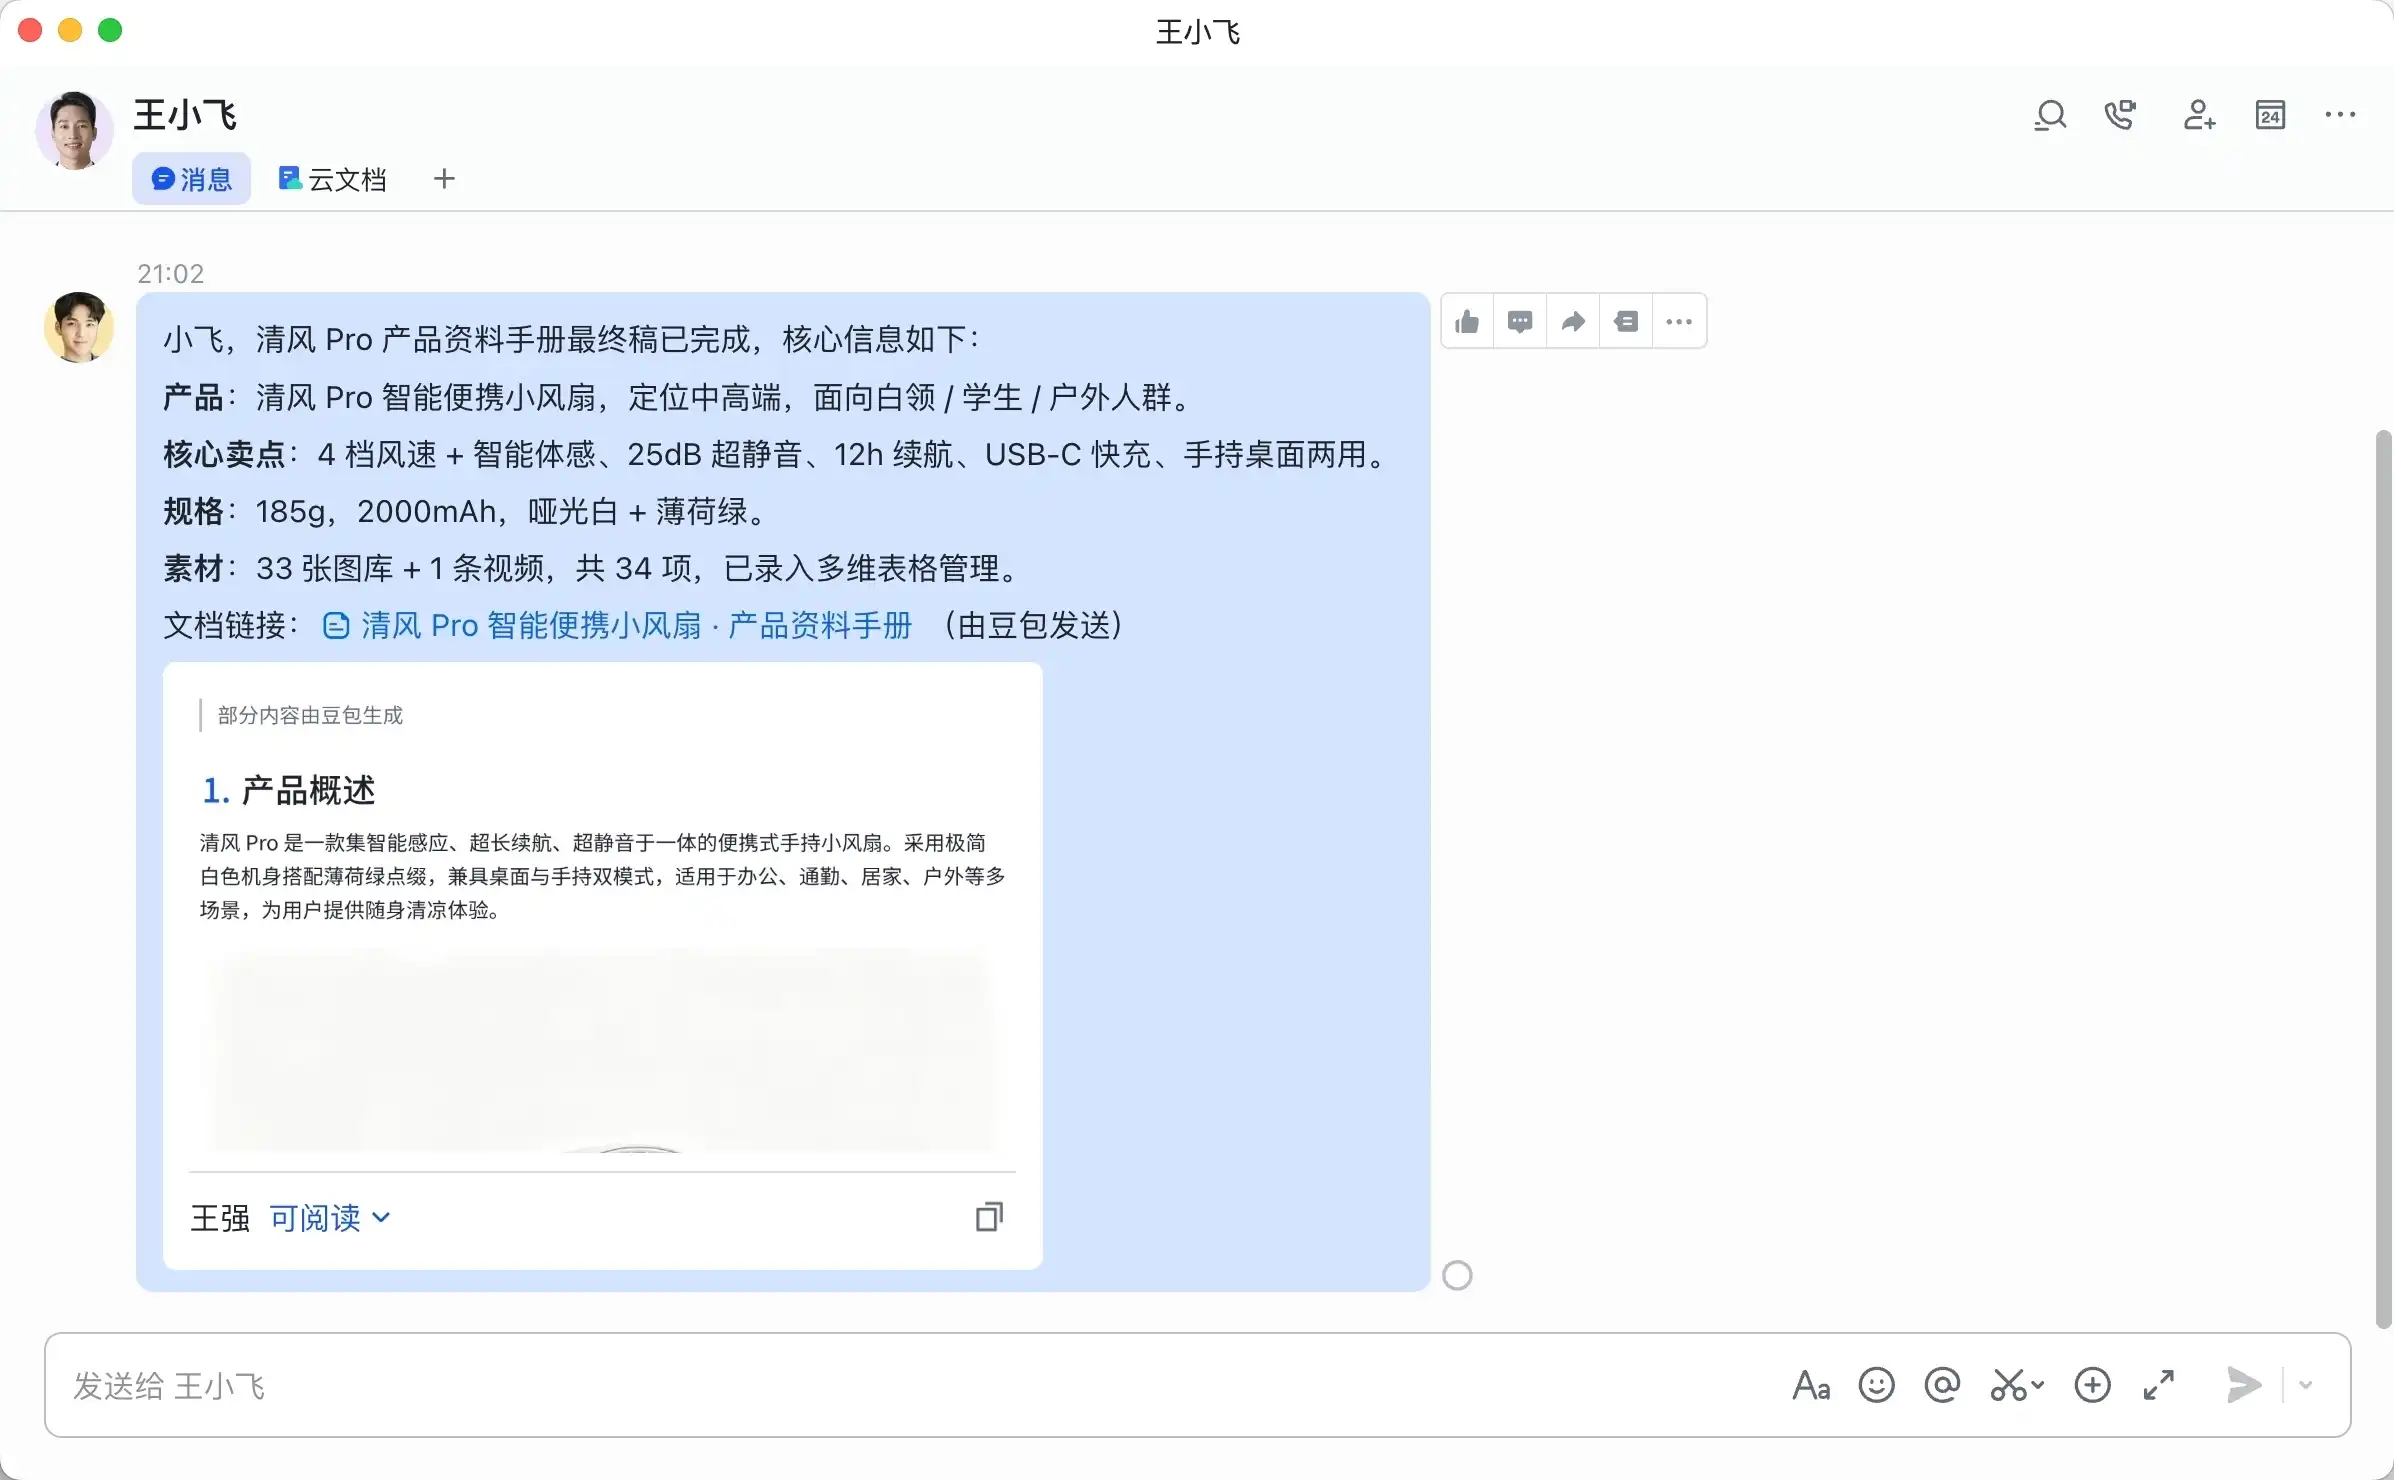Give the message a thumbs-up reaction

1467,321
